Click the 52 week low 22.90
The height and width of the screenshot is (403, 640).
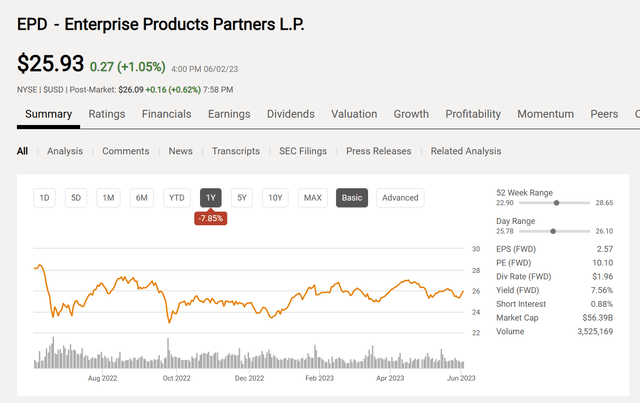pos(505,203)
